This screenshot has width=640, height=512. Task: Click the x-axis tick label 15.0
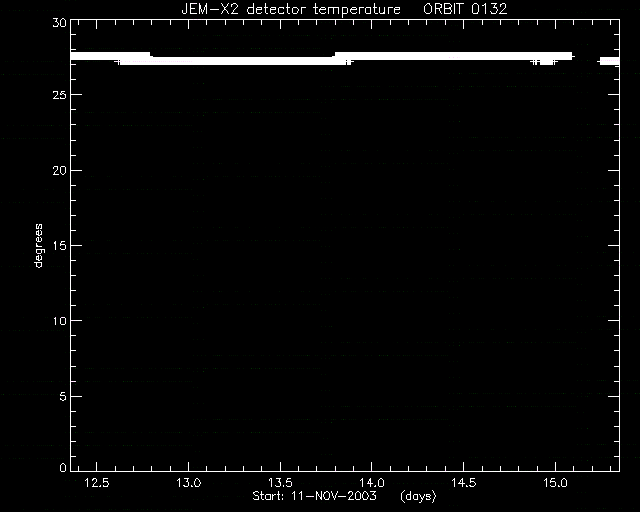(556, 483)
